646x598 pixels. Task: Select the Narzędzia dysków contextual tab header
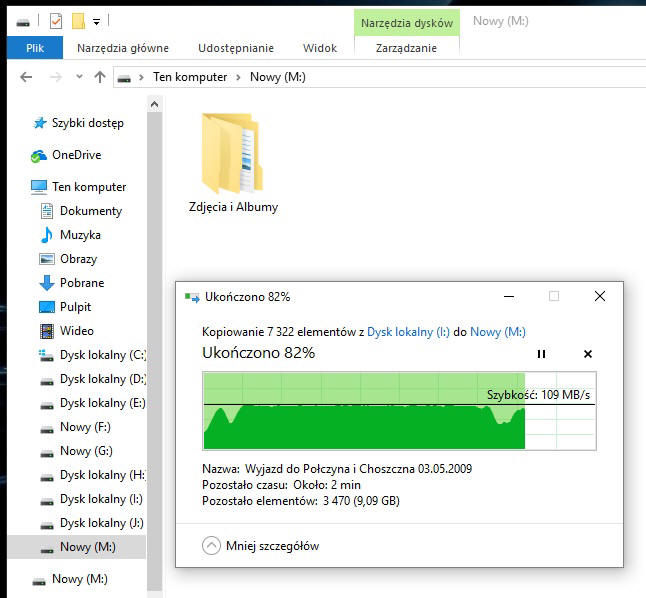(x=407, y=23)
